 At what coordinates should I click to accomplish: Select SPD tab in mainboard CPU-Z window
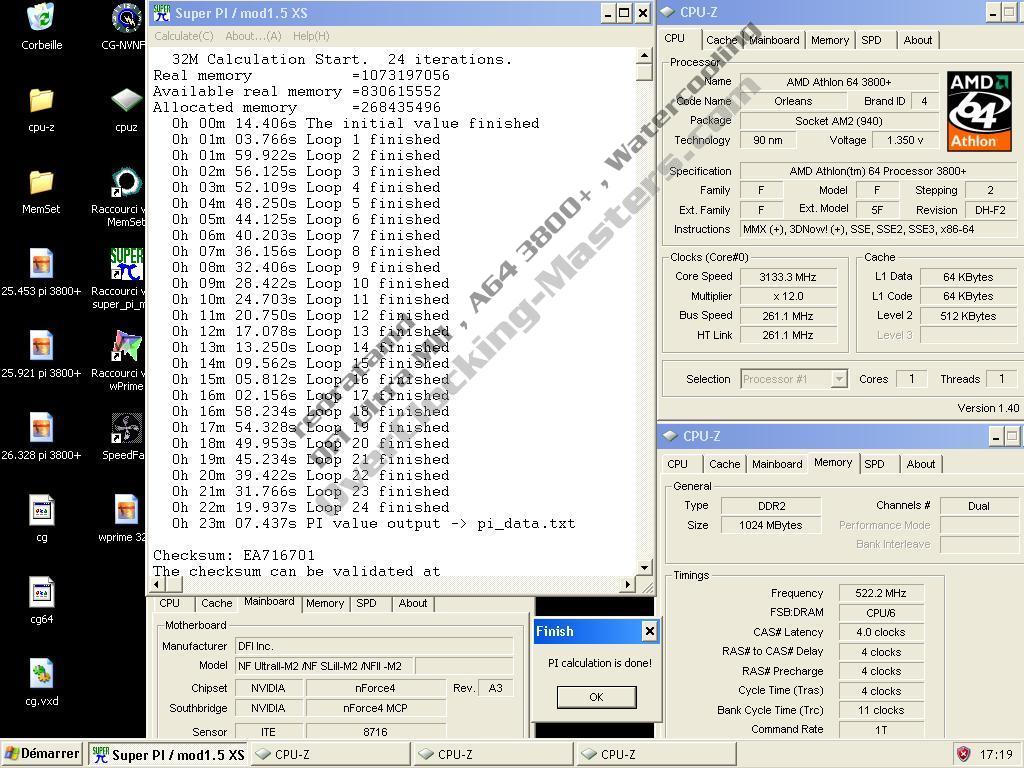(366, 603)
